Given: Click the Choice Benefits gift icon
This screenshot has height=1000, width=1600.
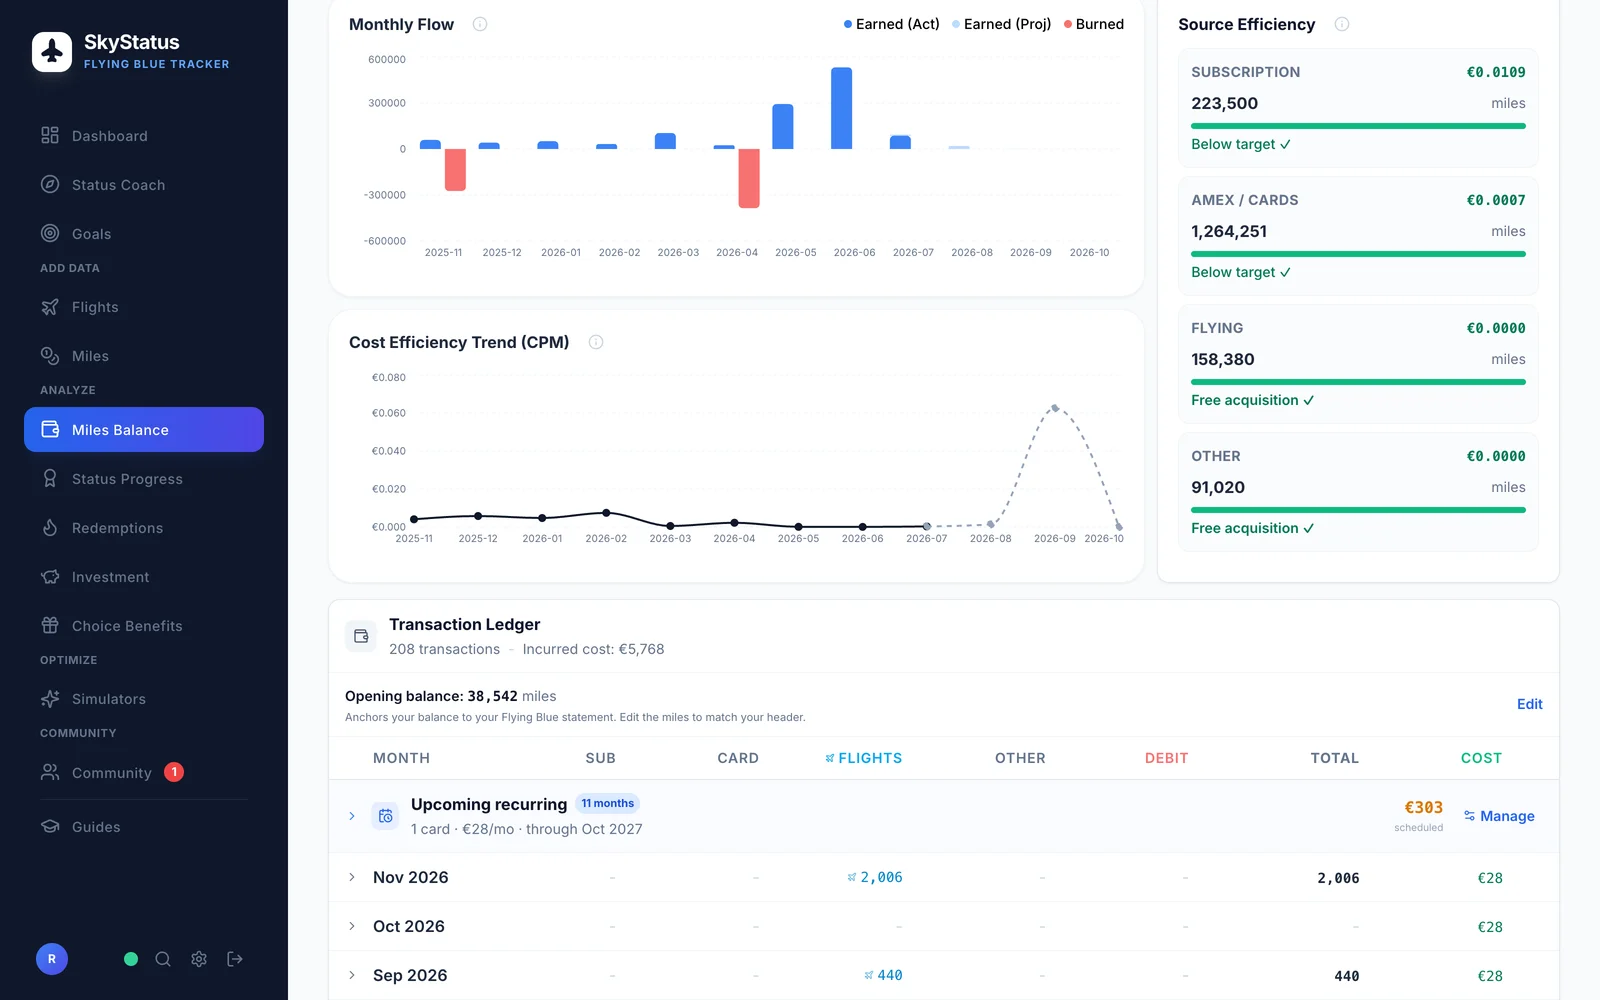Looking at the screenshot, I should [x=50, y=626].
